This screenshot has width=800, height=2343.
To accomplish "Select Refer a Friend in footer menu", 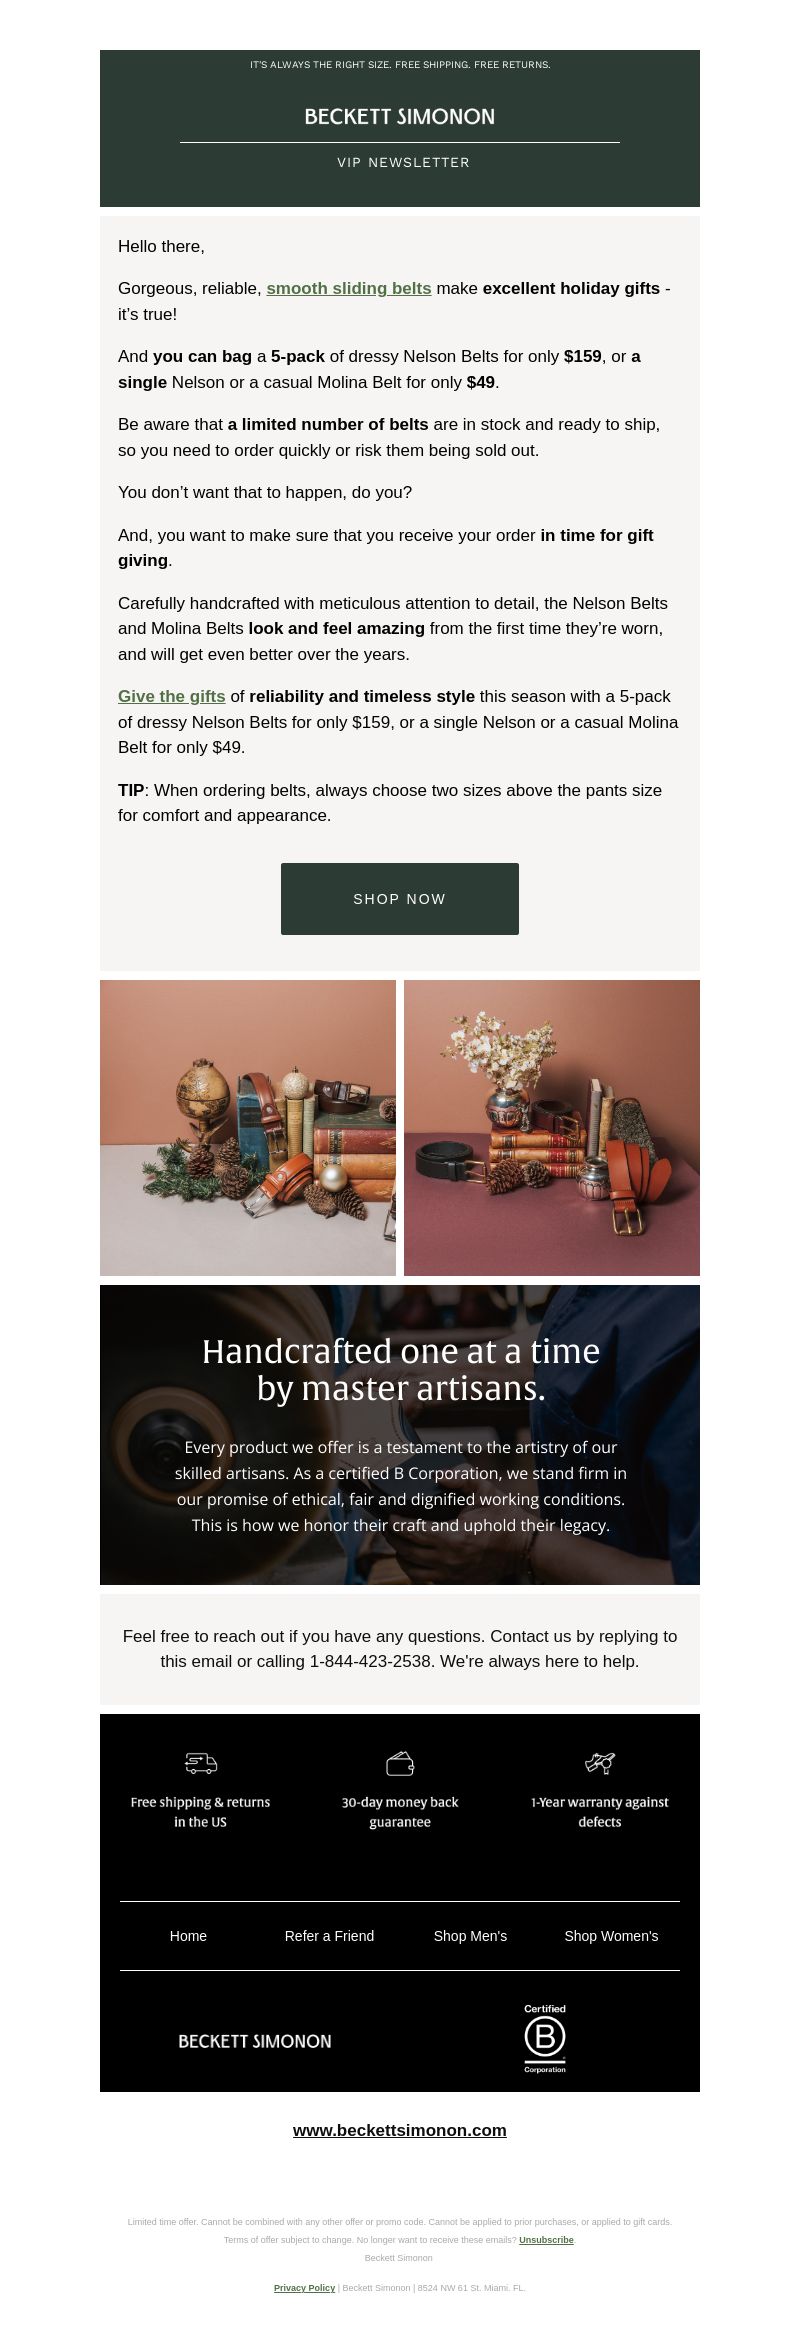I will [329, 1936].
